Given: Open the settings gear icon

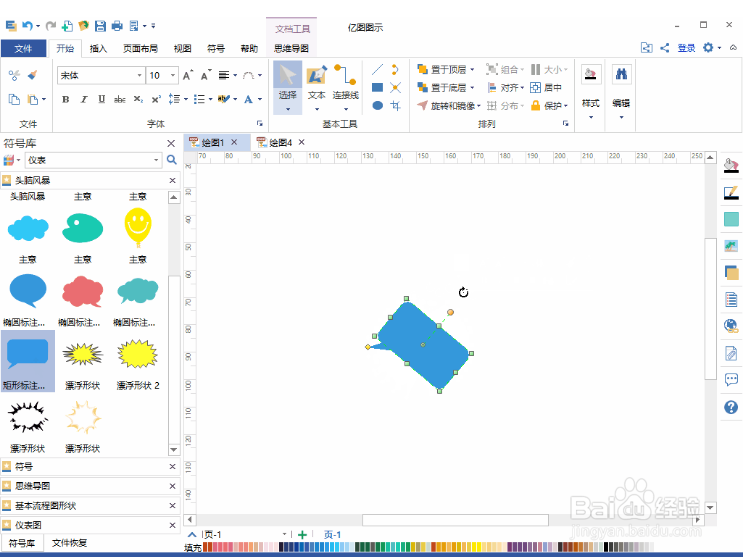Looking at the screenshot, I should click(708, 47).
